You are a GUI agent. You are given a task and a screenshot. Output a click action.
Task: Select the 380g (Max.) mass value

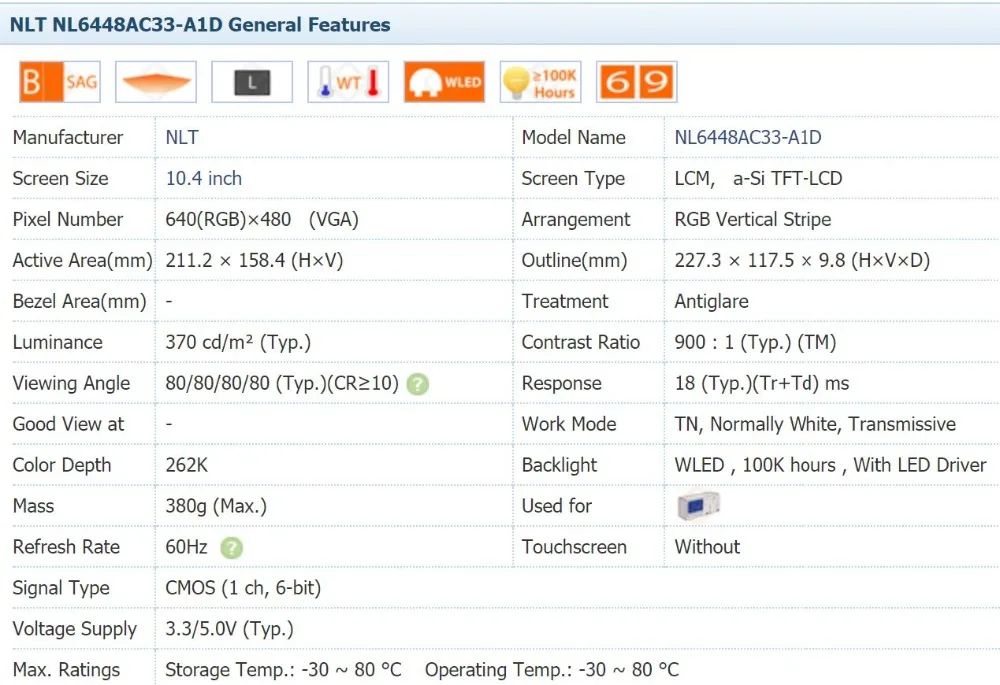[x=216, y=506]
